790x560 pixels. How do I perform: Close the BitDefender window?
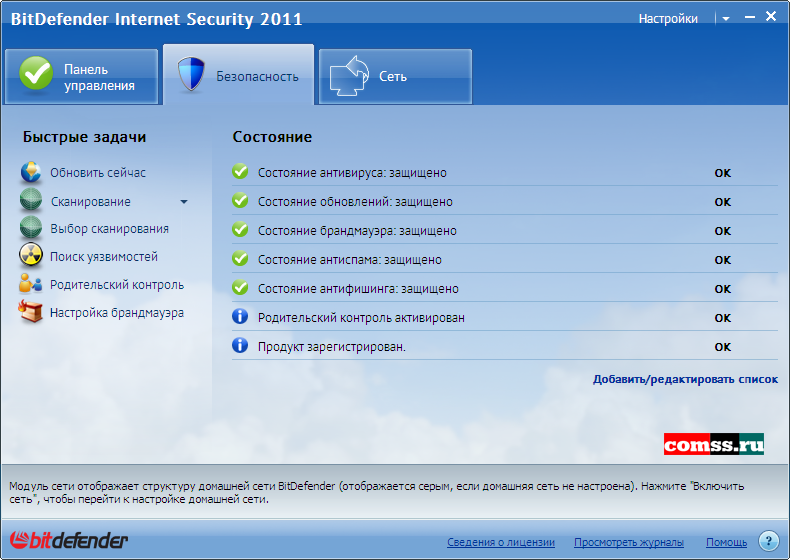click(771, 17)
